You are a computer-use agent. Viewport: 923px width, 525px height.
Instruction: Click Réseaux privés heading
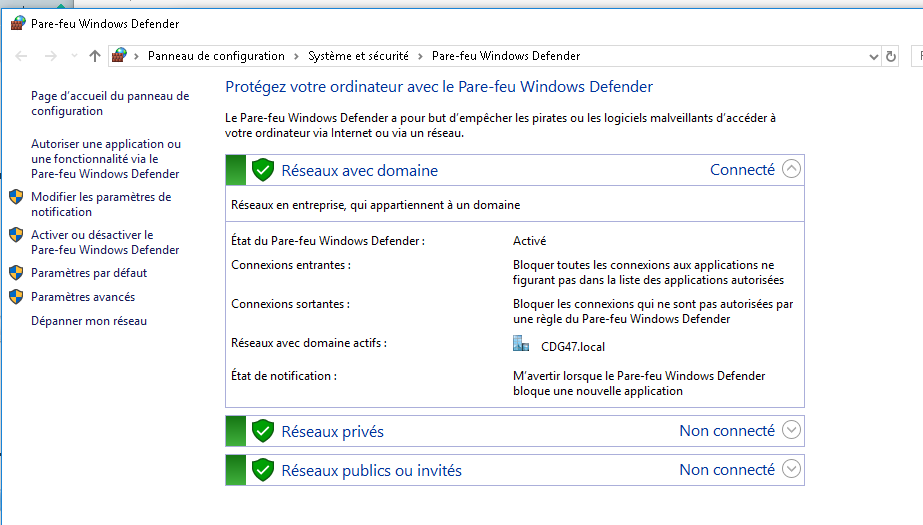[333, 432]
